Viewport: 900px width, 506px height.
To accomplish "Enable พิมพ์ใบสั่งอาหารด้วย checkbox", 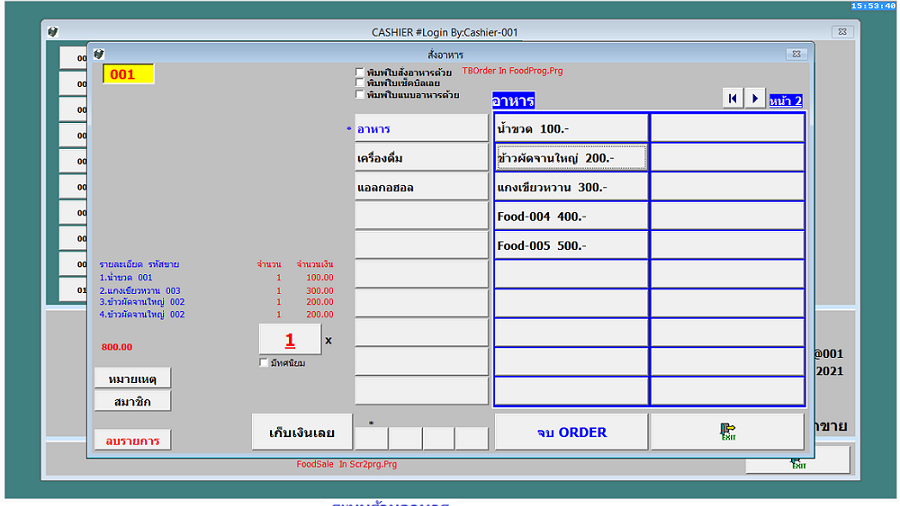I will (x=360, y=72).
